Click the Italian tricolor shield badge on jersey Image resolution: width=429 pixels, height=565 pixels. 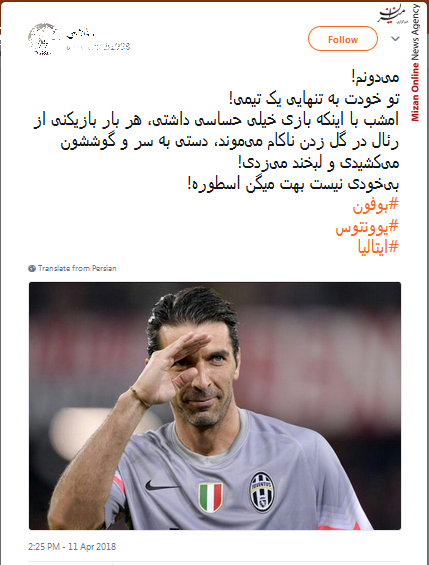click(211, 498)
